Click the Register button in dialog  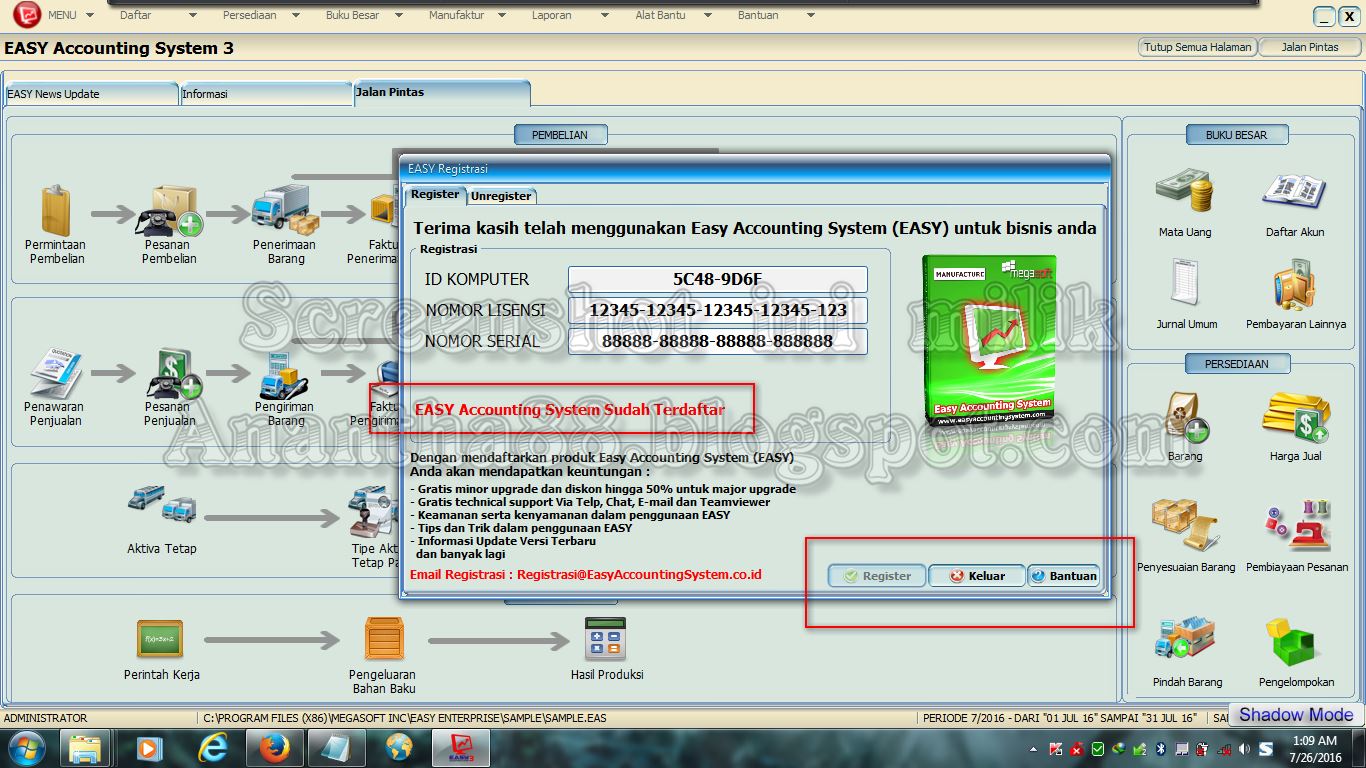click(x=877, y=576)
